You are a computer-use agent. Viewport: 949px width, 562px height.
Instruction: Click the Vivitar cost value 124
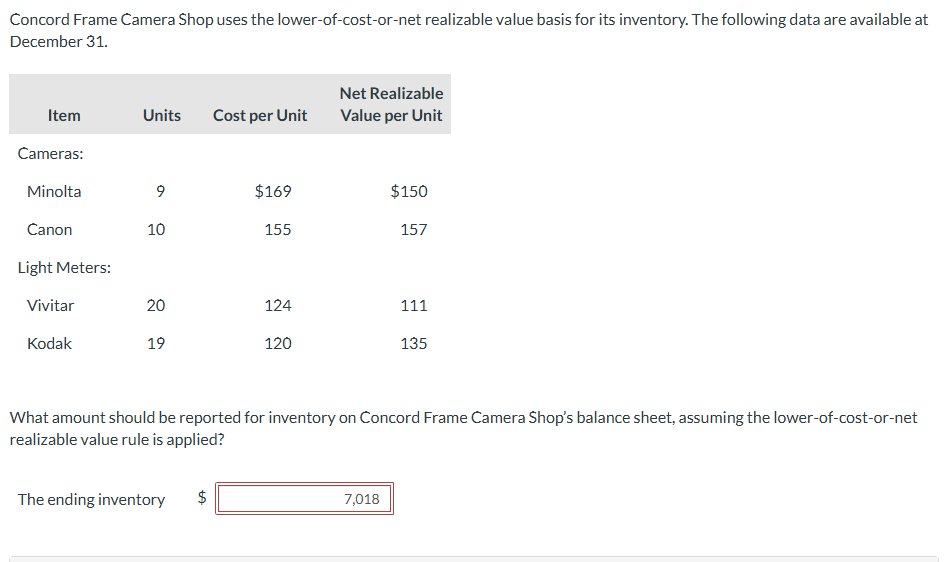point(278,305)
